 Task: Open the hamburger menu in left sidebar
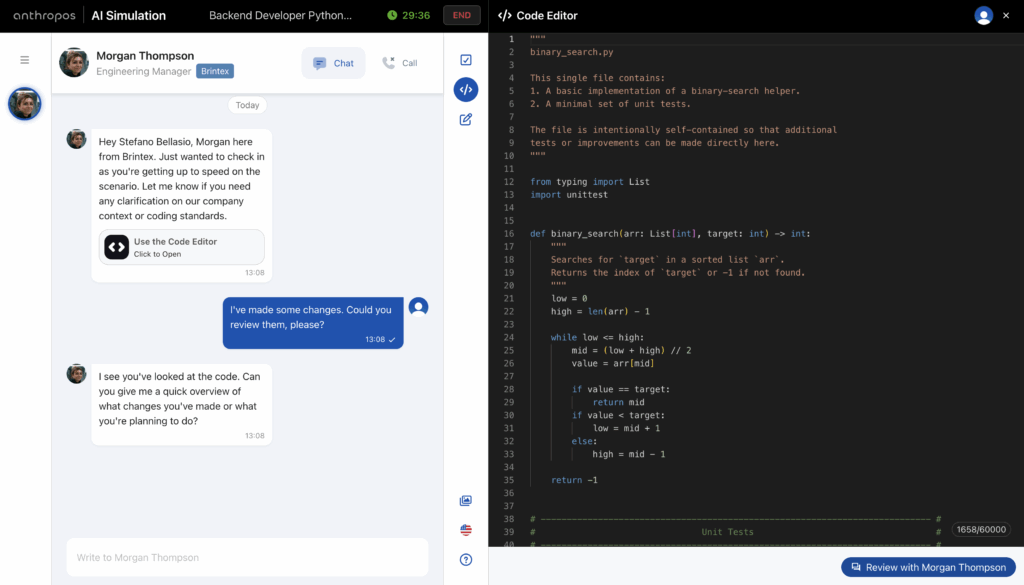click(25, 60)
